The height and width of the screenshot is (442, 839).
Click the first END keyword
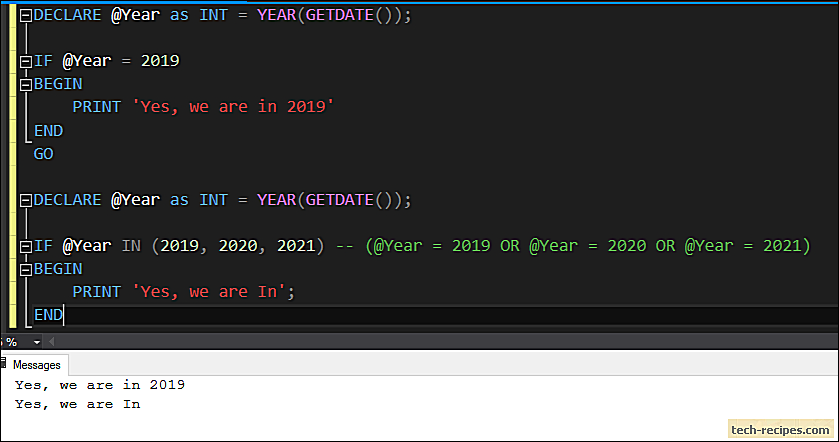[48, 131]
